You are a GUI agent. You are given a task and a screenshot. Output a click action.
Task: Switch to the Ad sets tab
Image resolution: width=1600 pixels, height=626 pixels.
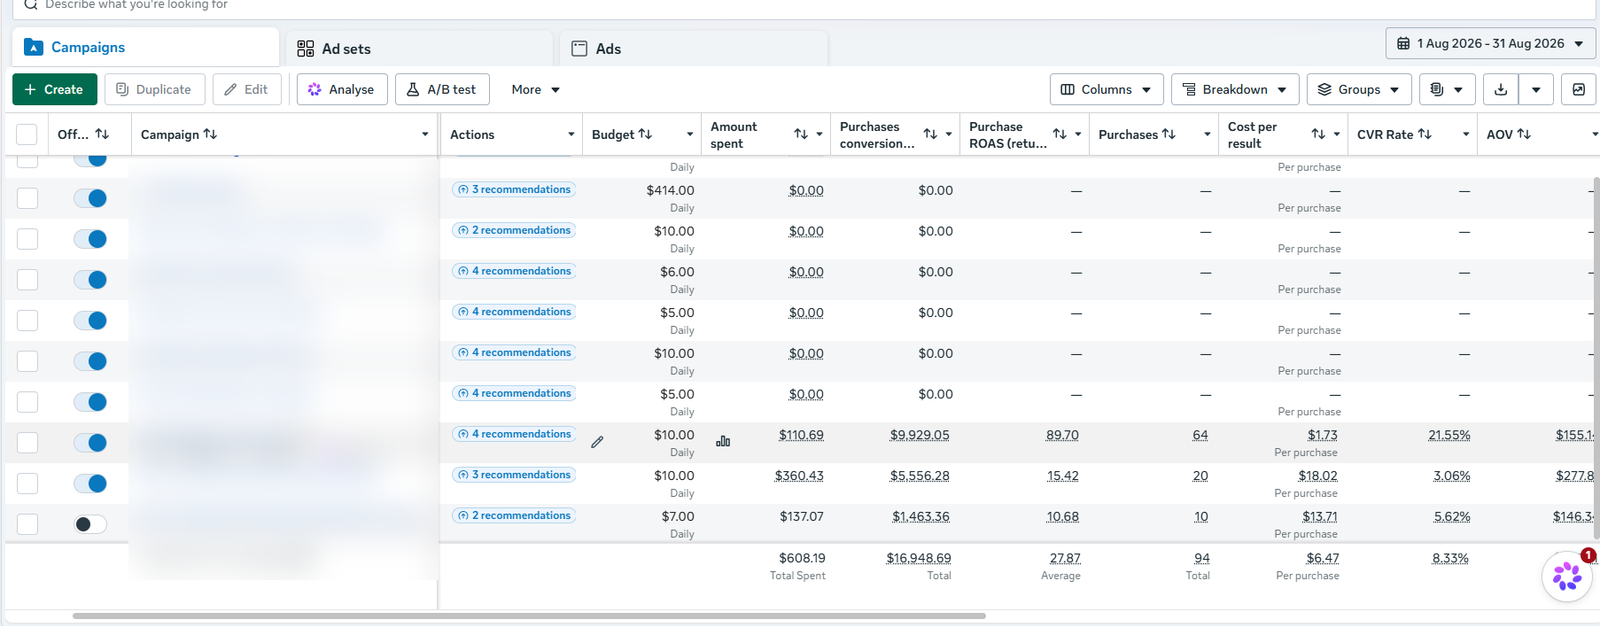pos(420,48)
